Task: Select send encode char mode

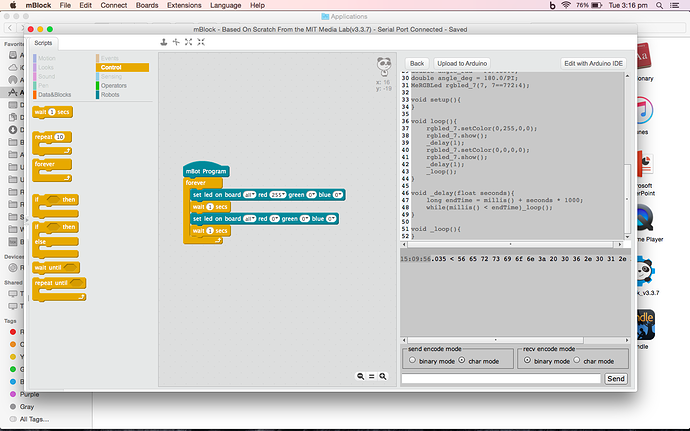Action: click(462, 360)
